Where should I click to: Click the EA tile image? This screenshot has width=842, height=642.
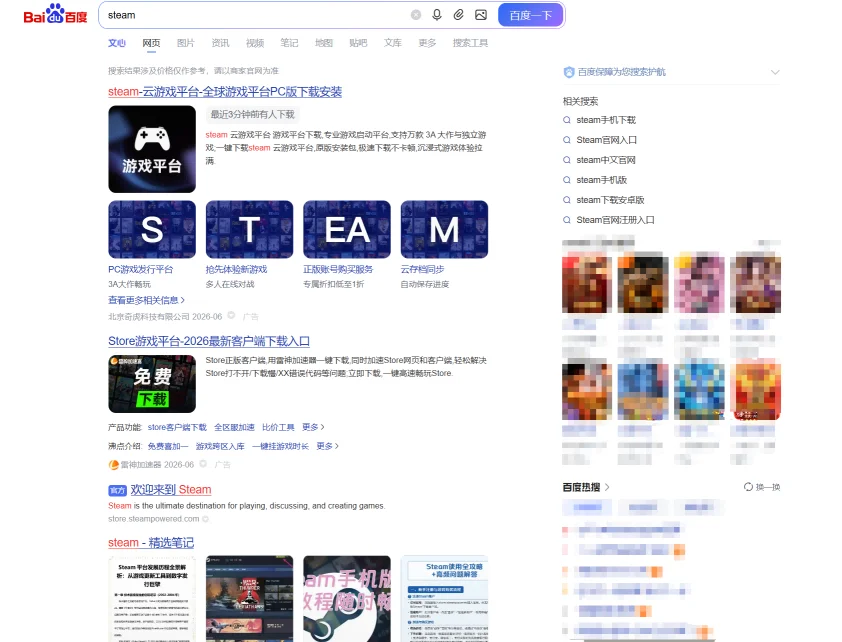coord(347,229)
